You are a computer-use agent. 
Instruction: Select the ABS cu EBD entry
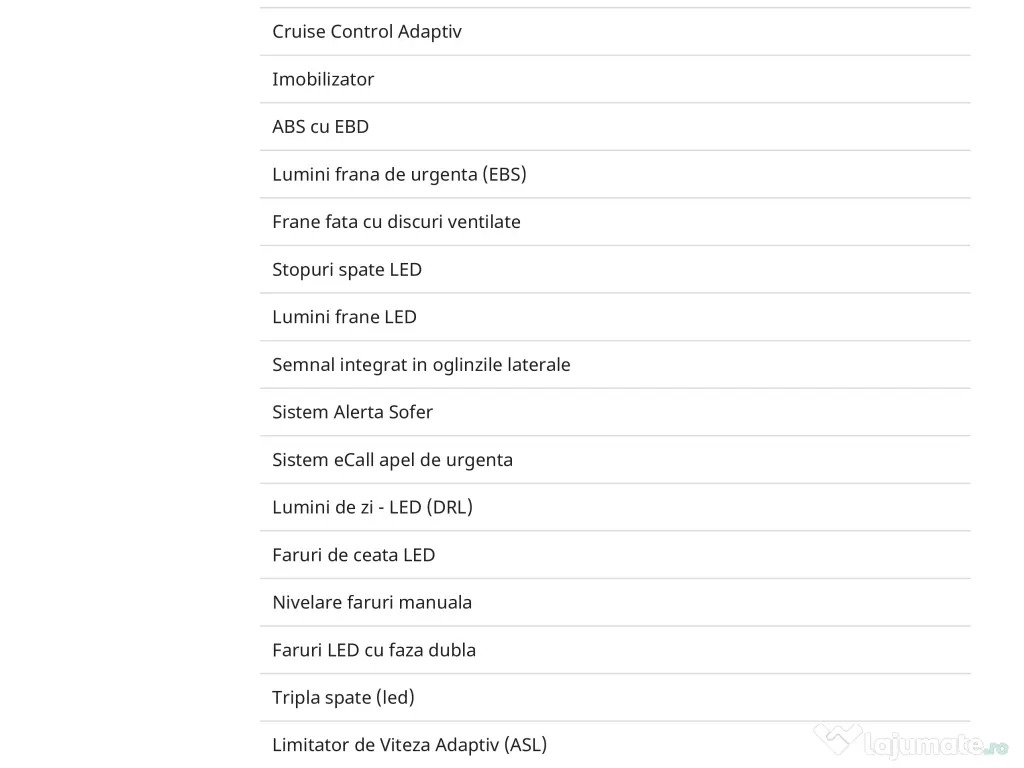point(321,127)
